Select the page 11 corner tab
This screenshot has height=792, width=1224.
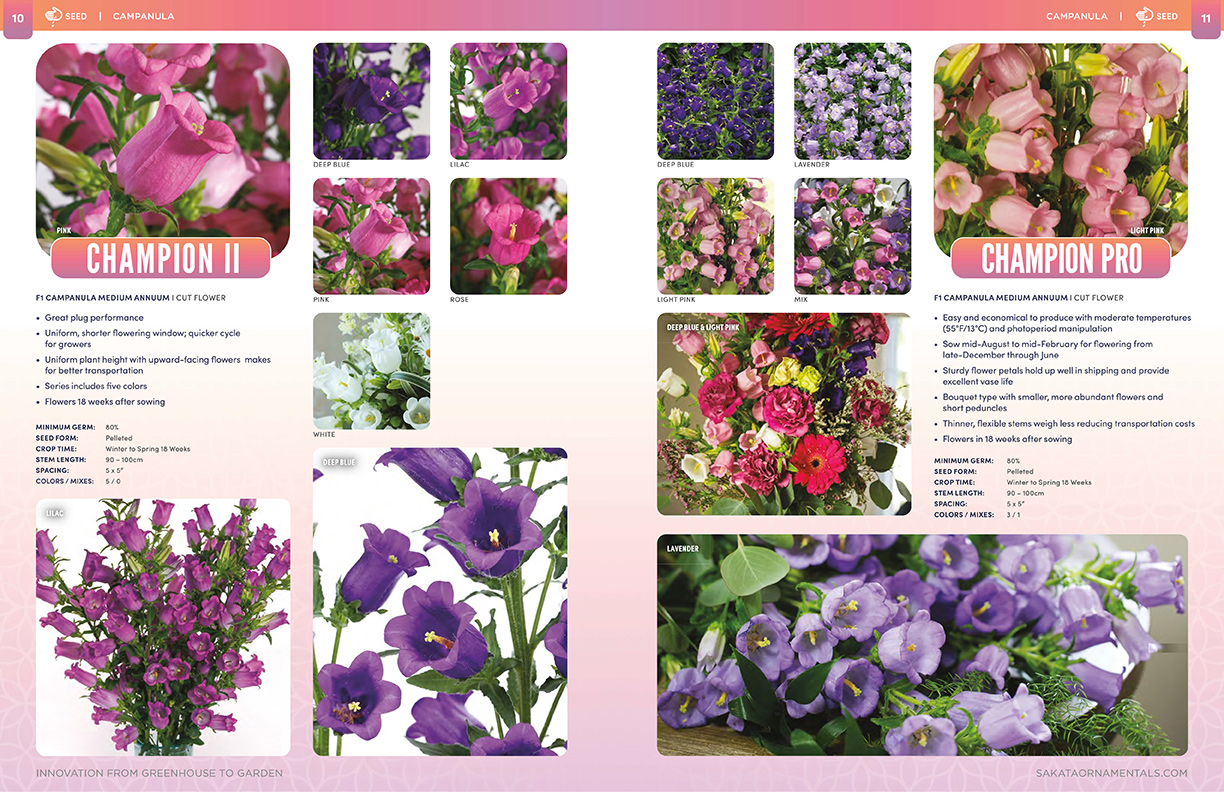[x=1206, y=17]
